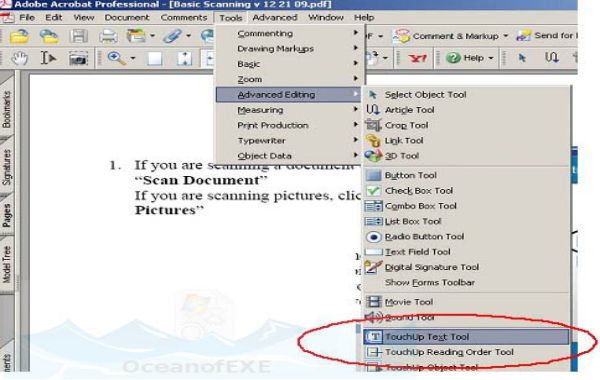Expand the Commenting submenu
600x380 pixels.
tap(289, 33)
